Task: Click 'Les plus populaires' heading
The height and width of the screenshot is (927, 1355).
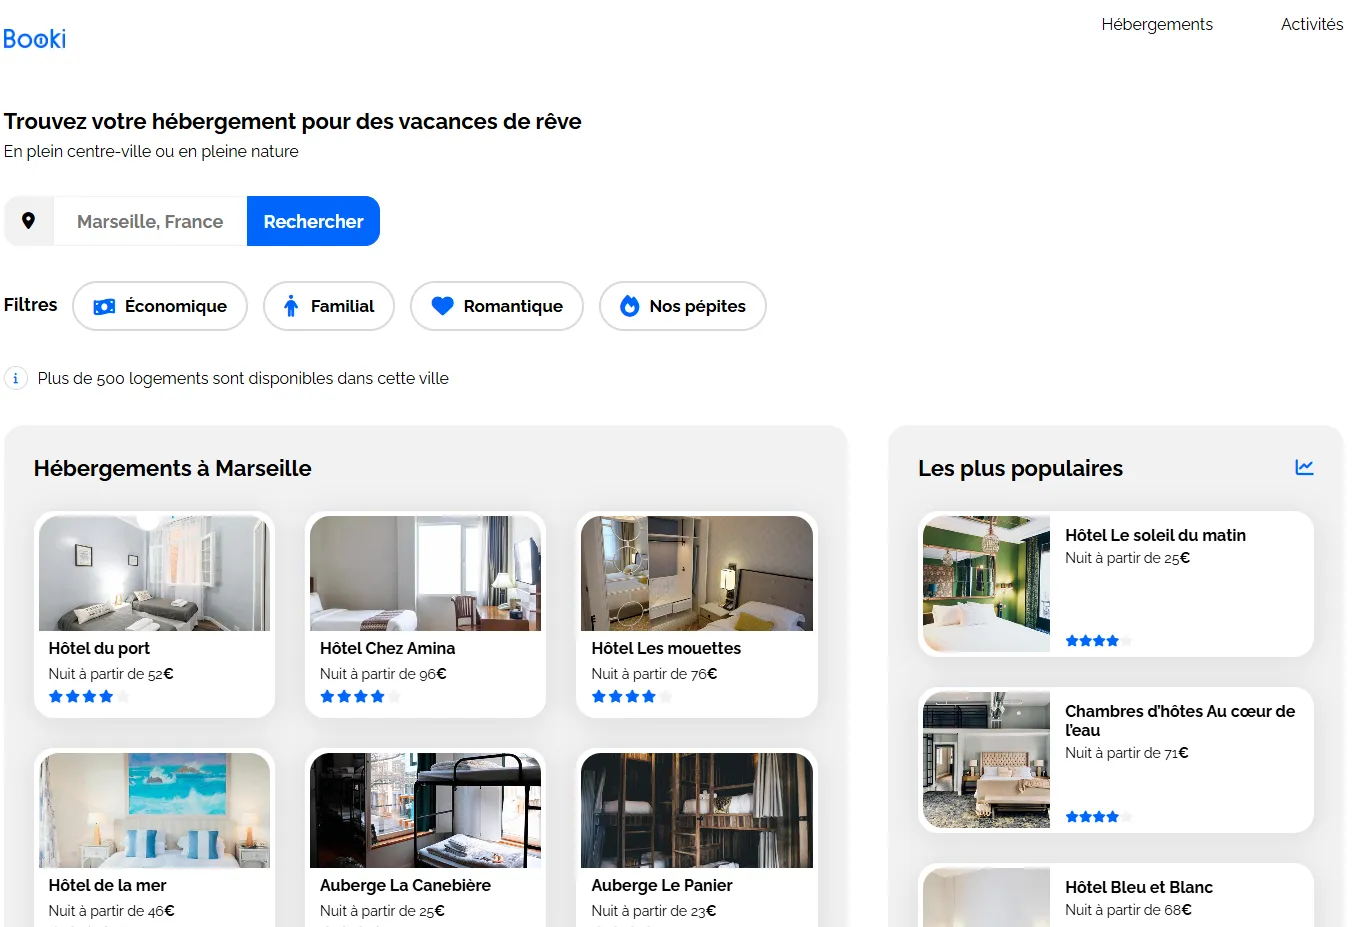Action: (1020, 468)
